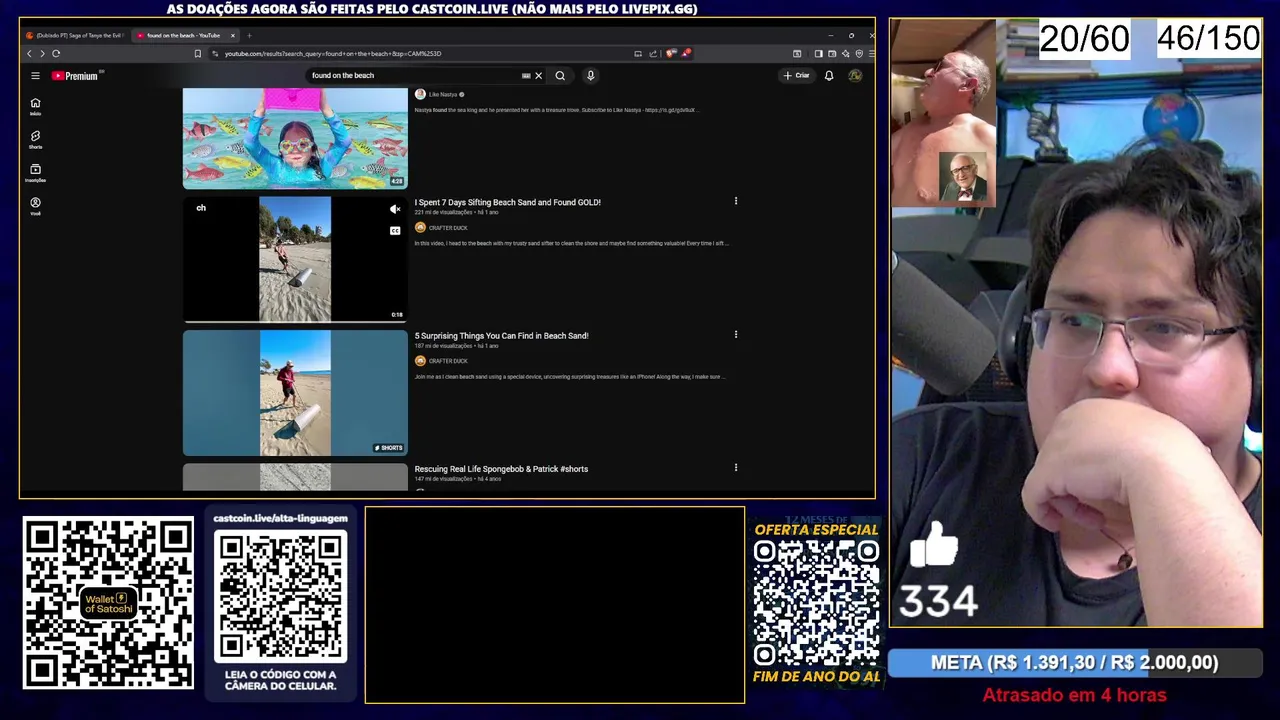Reload the YouTube page
Image resolution: width=1280 pixels, height=720 pixels.
click(56, 53)
